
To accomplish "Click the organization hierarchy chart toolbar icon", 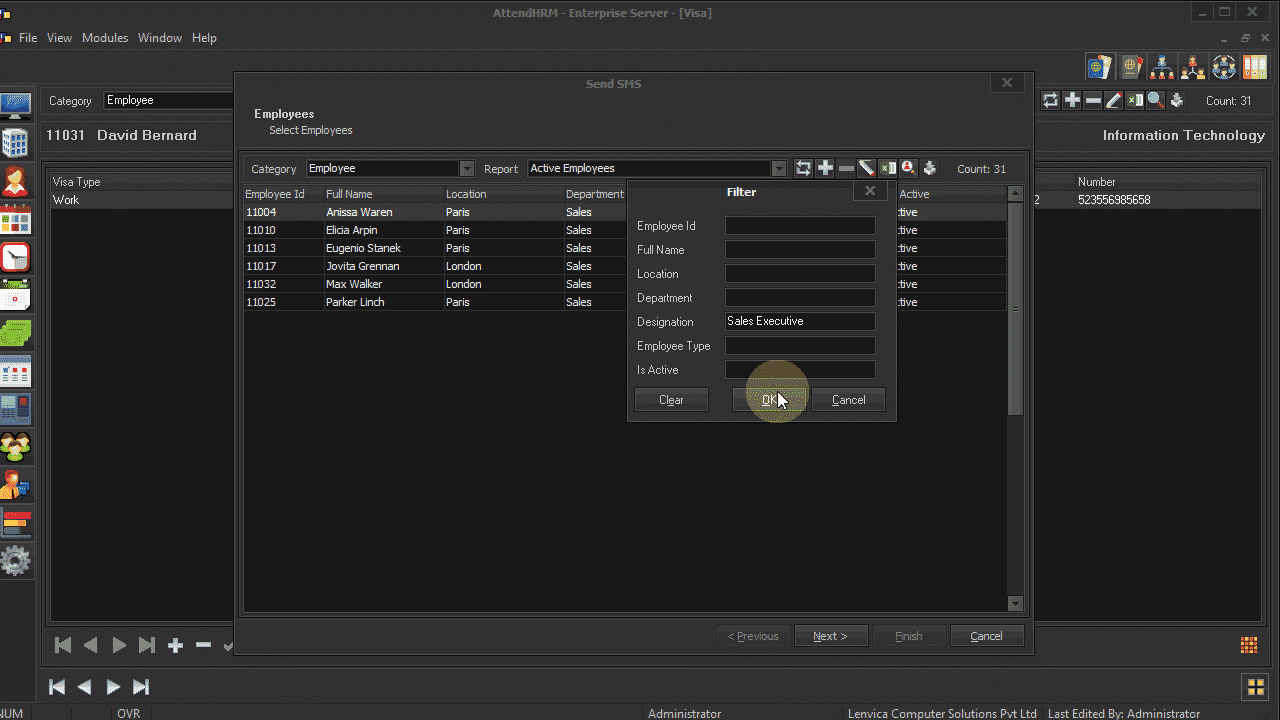I will 1162,67.
